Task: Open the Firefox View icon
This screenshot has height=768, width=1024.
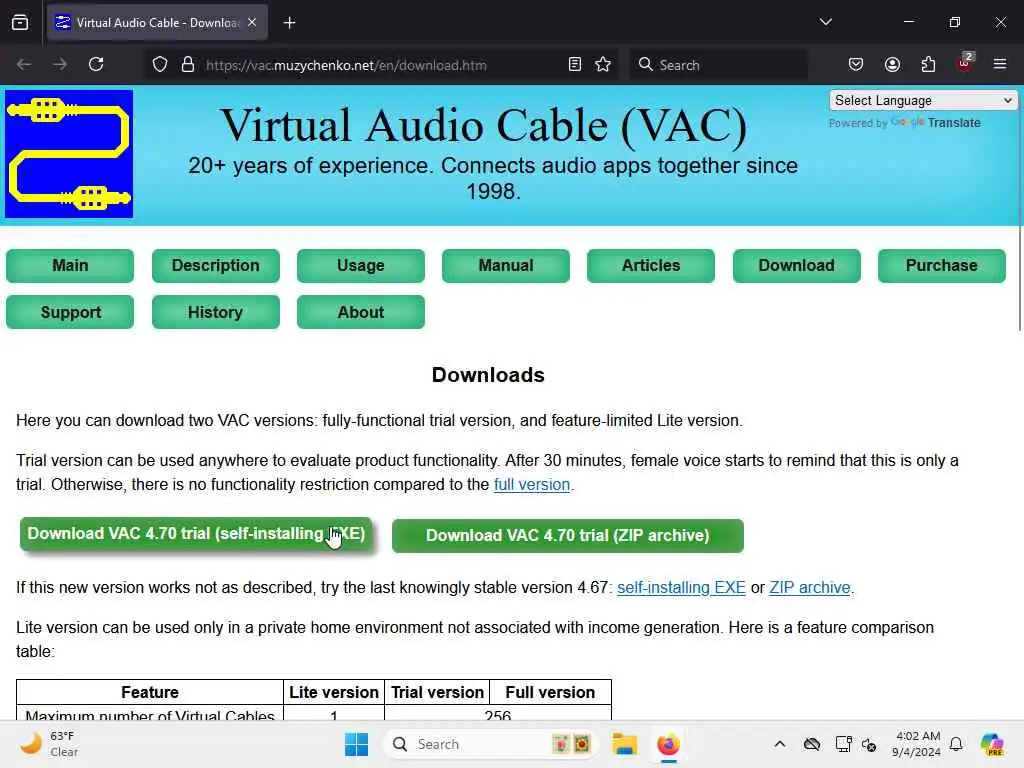Action: pos(20,23)
